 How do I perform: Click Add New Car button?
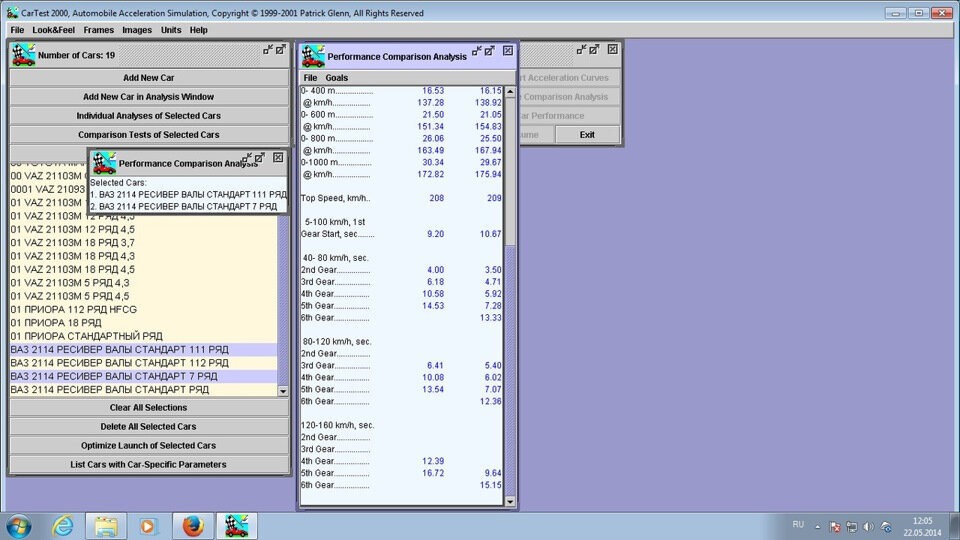click(x=149, y=78)
